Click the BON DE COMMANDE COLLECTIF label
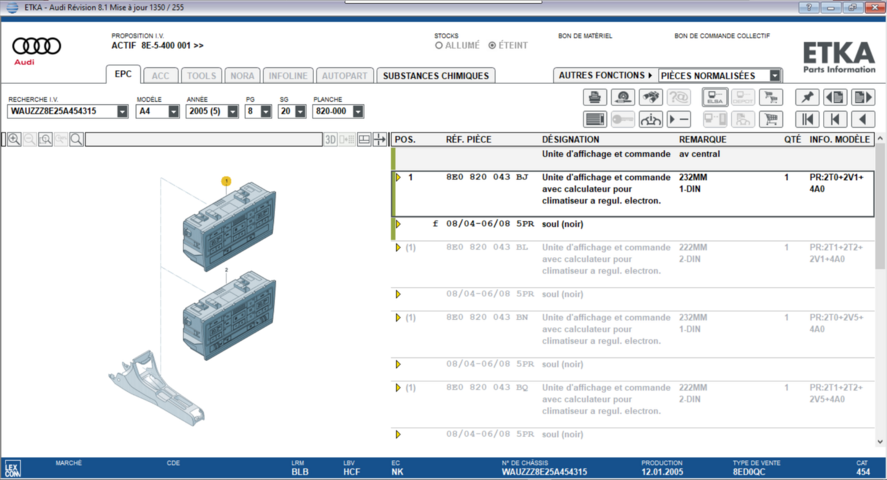Screen dimensions: 887x480 (722, 36)
